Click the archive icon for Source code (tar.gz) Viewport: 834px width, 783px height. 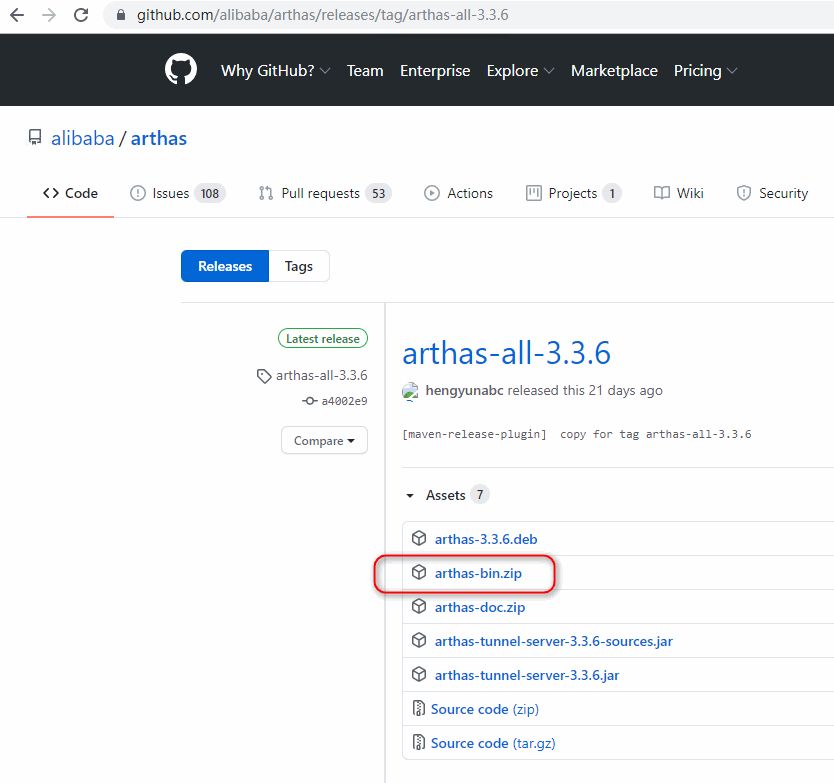419,743
